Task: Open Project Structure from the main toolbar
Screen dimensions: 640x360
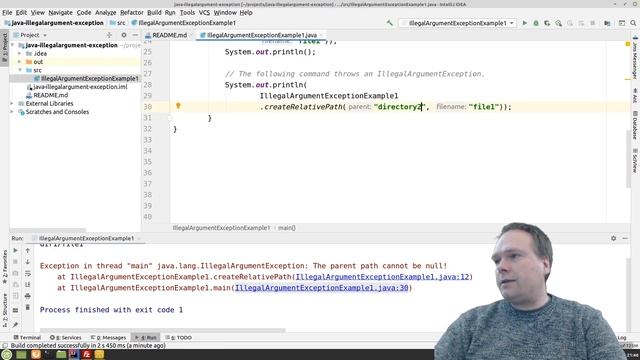Action: [x=607, y=23]
